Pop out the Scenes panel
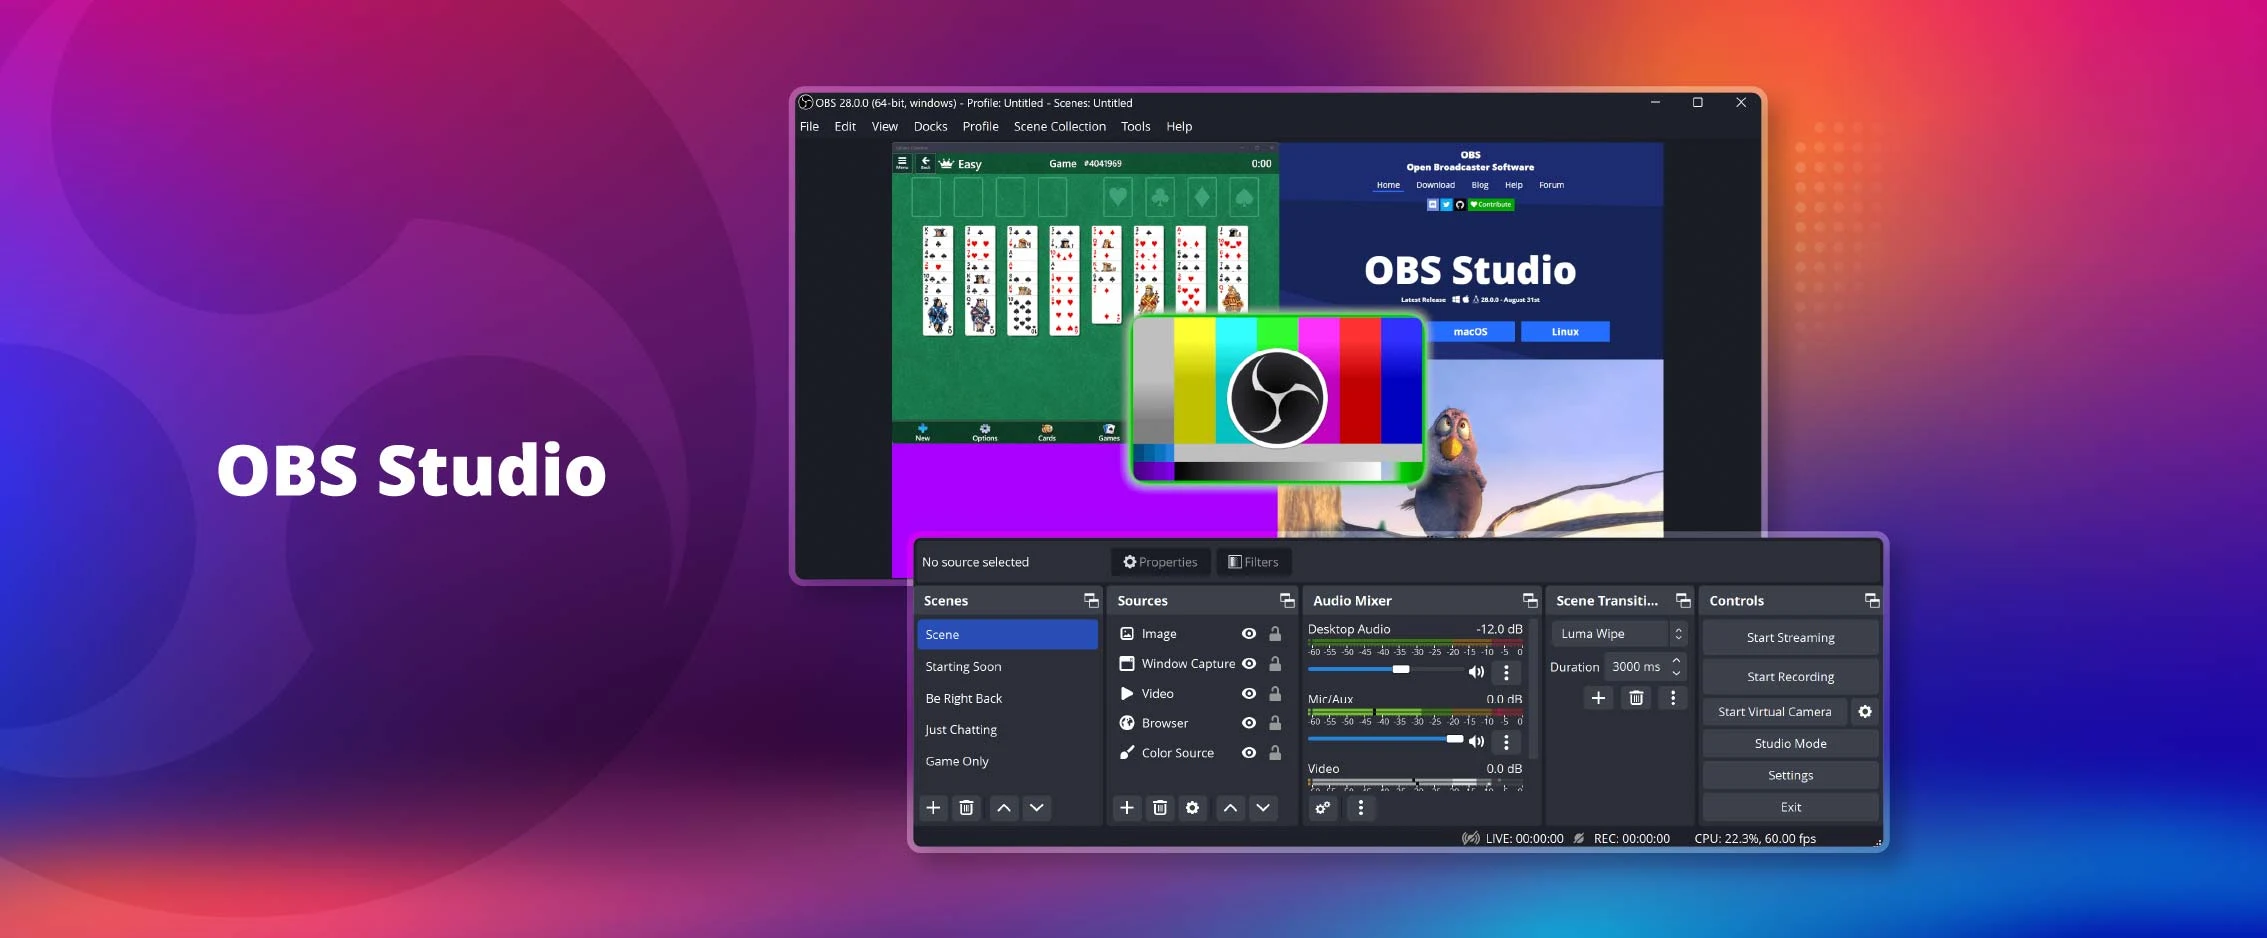 tap(1090, 600)
